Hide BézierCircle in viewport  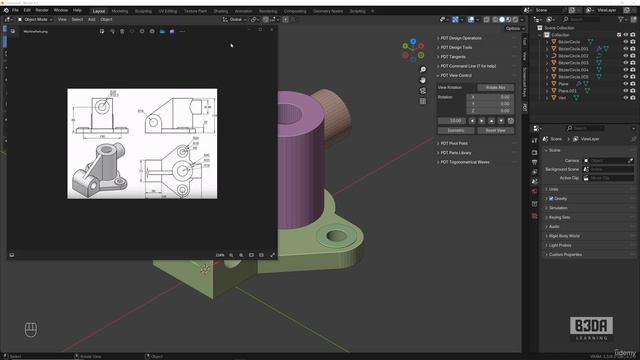point(626,42)
